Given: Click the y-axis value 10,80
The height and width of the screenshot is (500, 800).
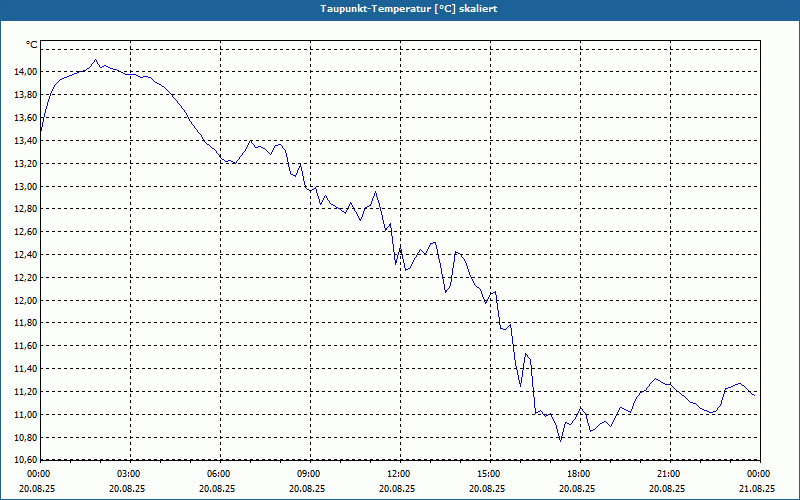Looking at the screenshot, I should point(26,438).
